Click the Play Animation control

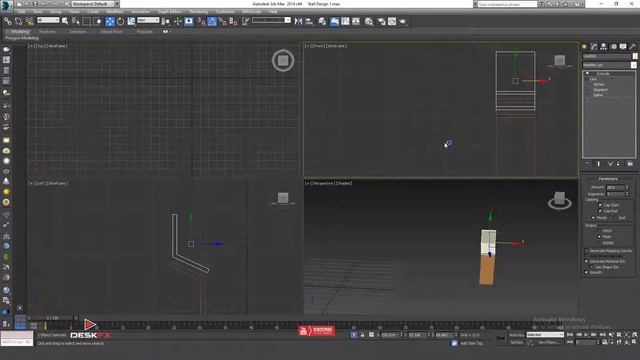point(586,335)
